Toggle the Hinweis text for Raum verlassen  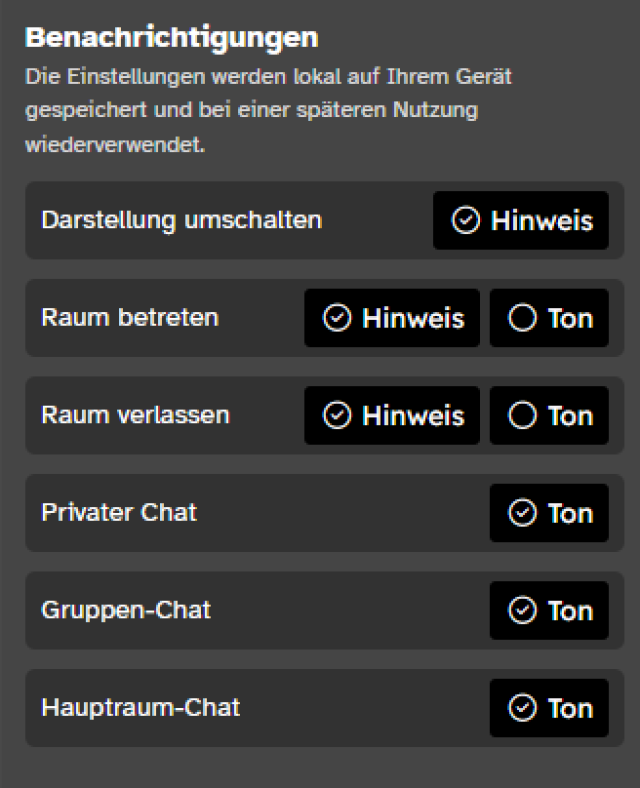(413, 416)
